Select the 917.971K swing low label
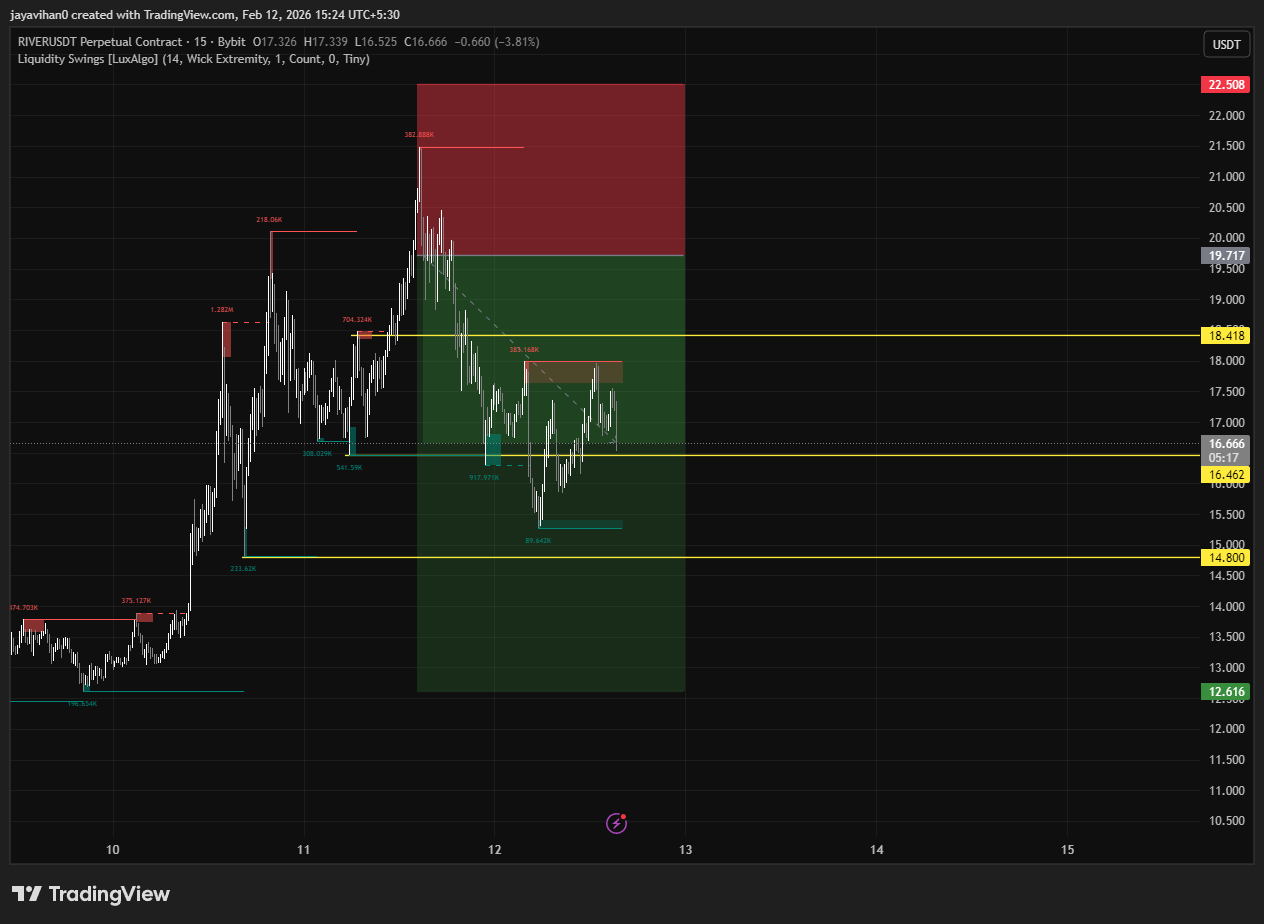This screenshot has height=924, width=1264. tap(484, 478)
